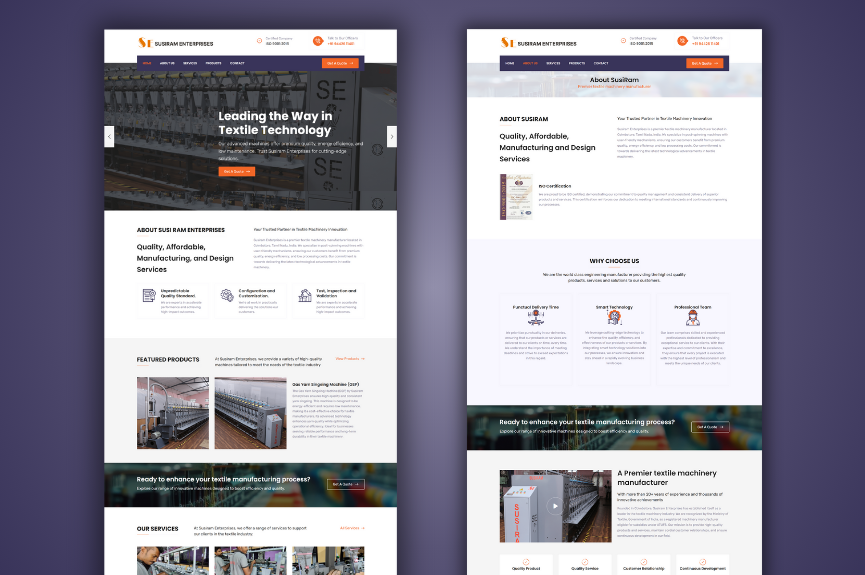The width and height of the screenshot is (865, 575).
Task: Open About Us in the About page navbar
Action: pyautogui.click(x=530, y=63)
